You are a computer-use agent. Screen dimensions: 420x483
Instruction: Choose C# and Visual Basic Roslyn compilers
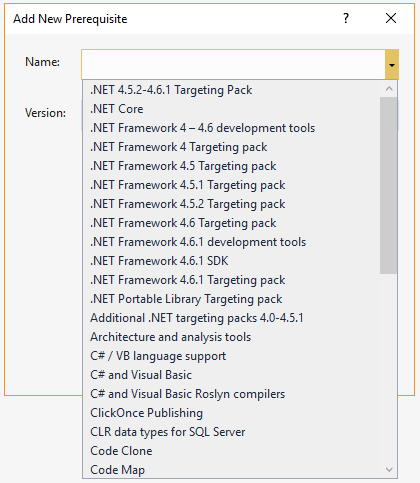click(x=231, y=394)
